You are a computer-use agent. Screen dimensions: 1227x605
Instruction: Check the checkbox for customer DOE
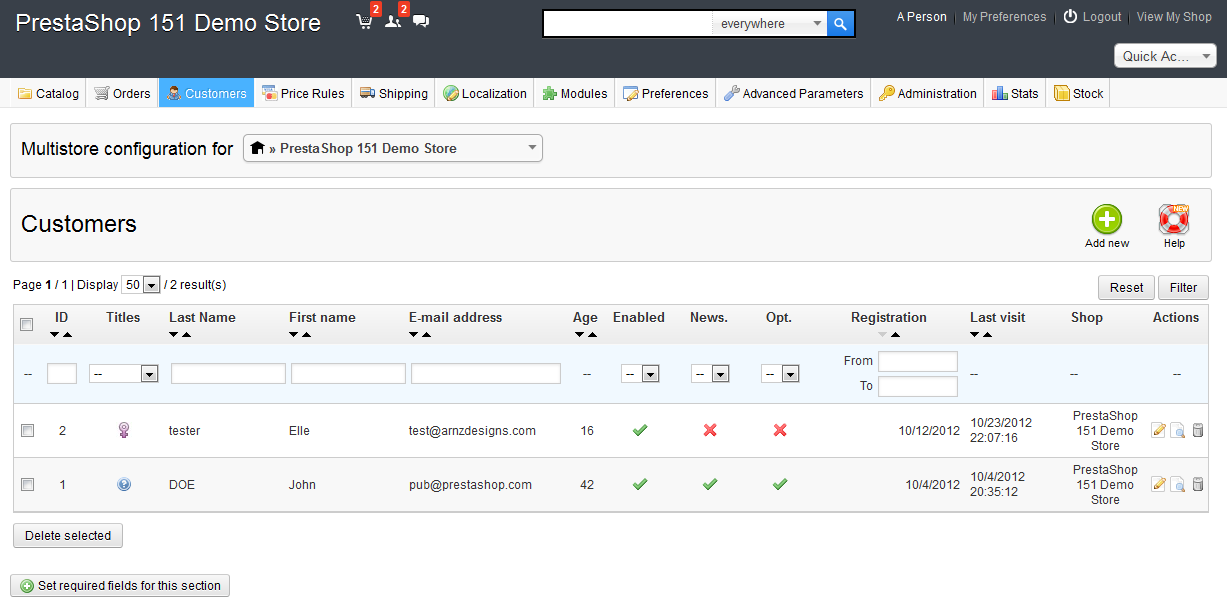tap(28, 485)
